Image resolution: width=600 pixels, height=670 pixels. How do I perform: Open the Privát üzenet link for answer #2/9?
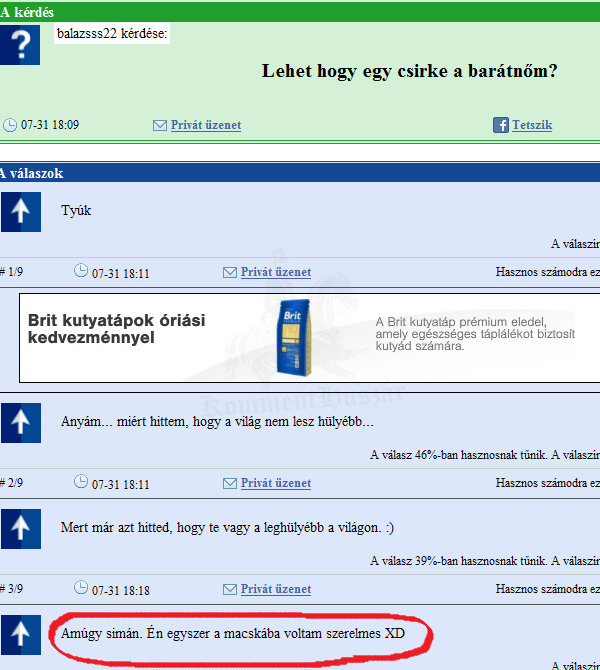(x=275, y=483)
